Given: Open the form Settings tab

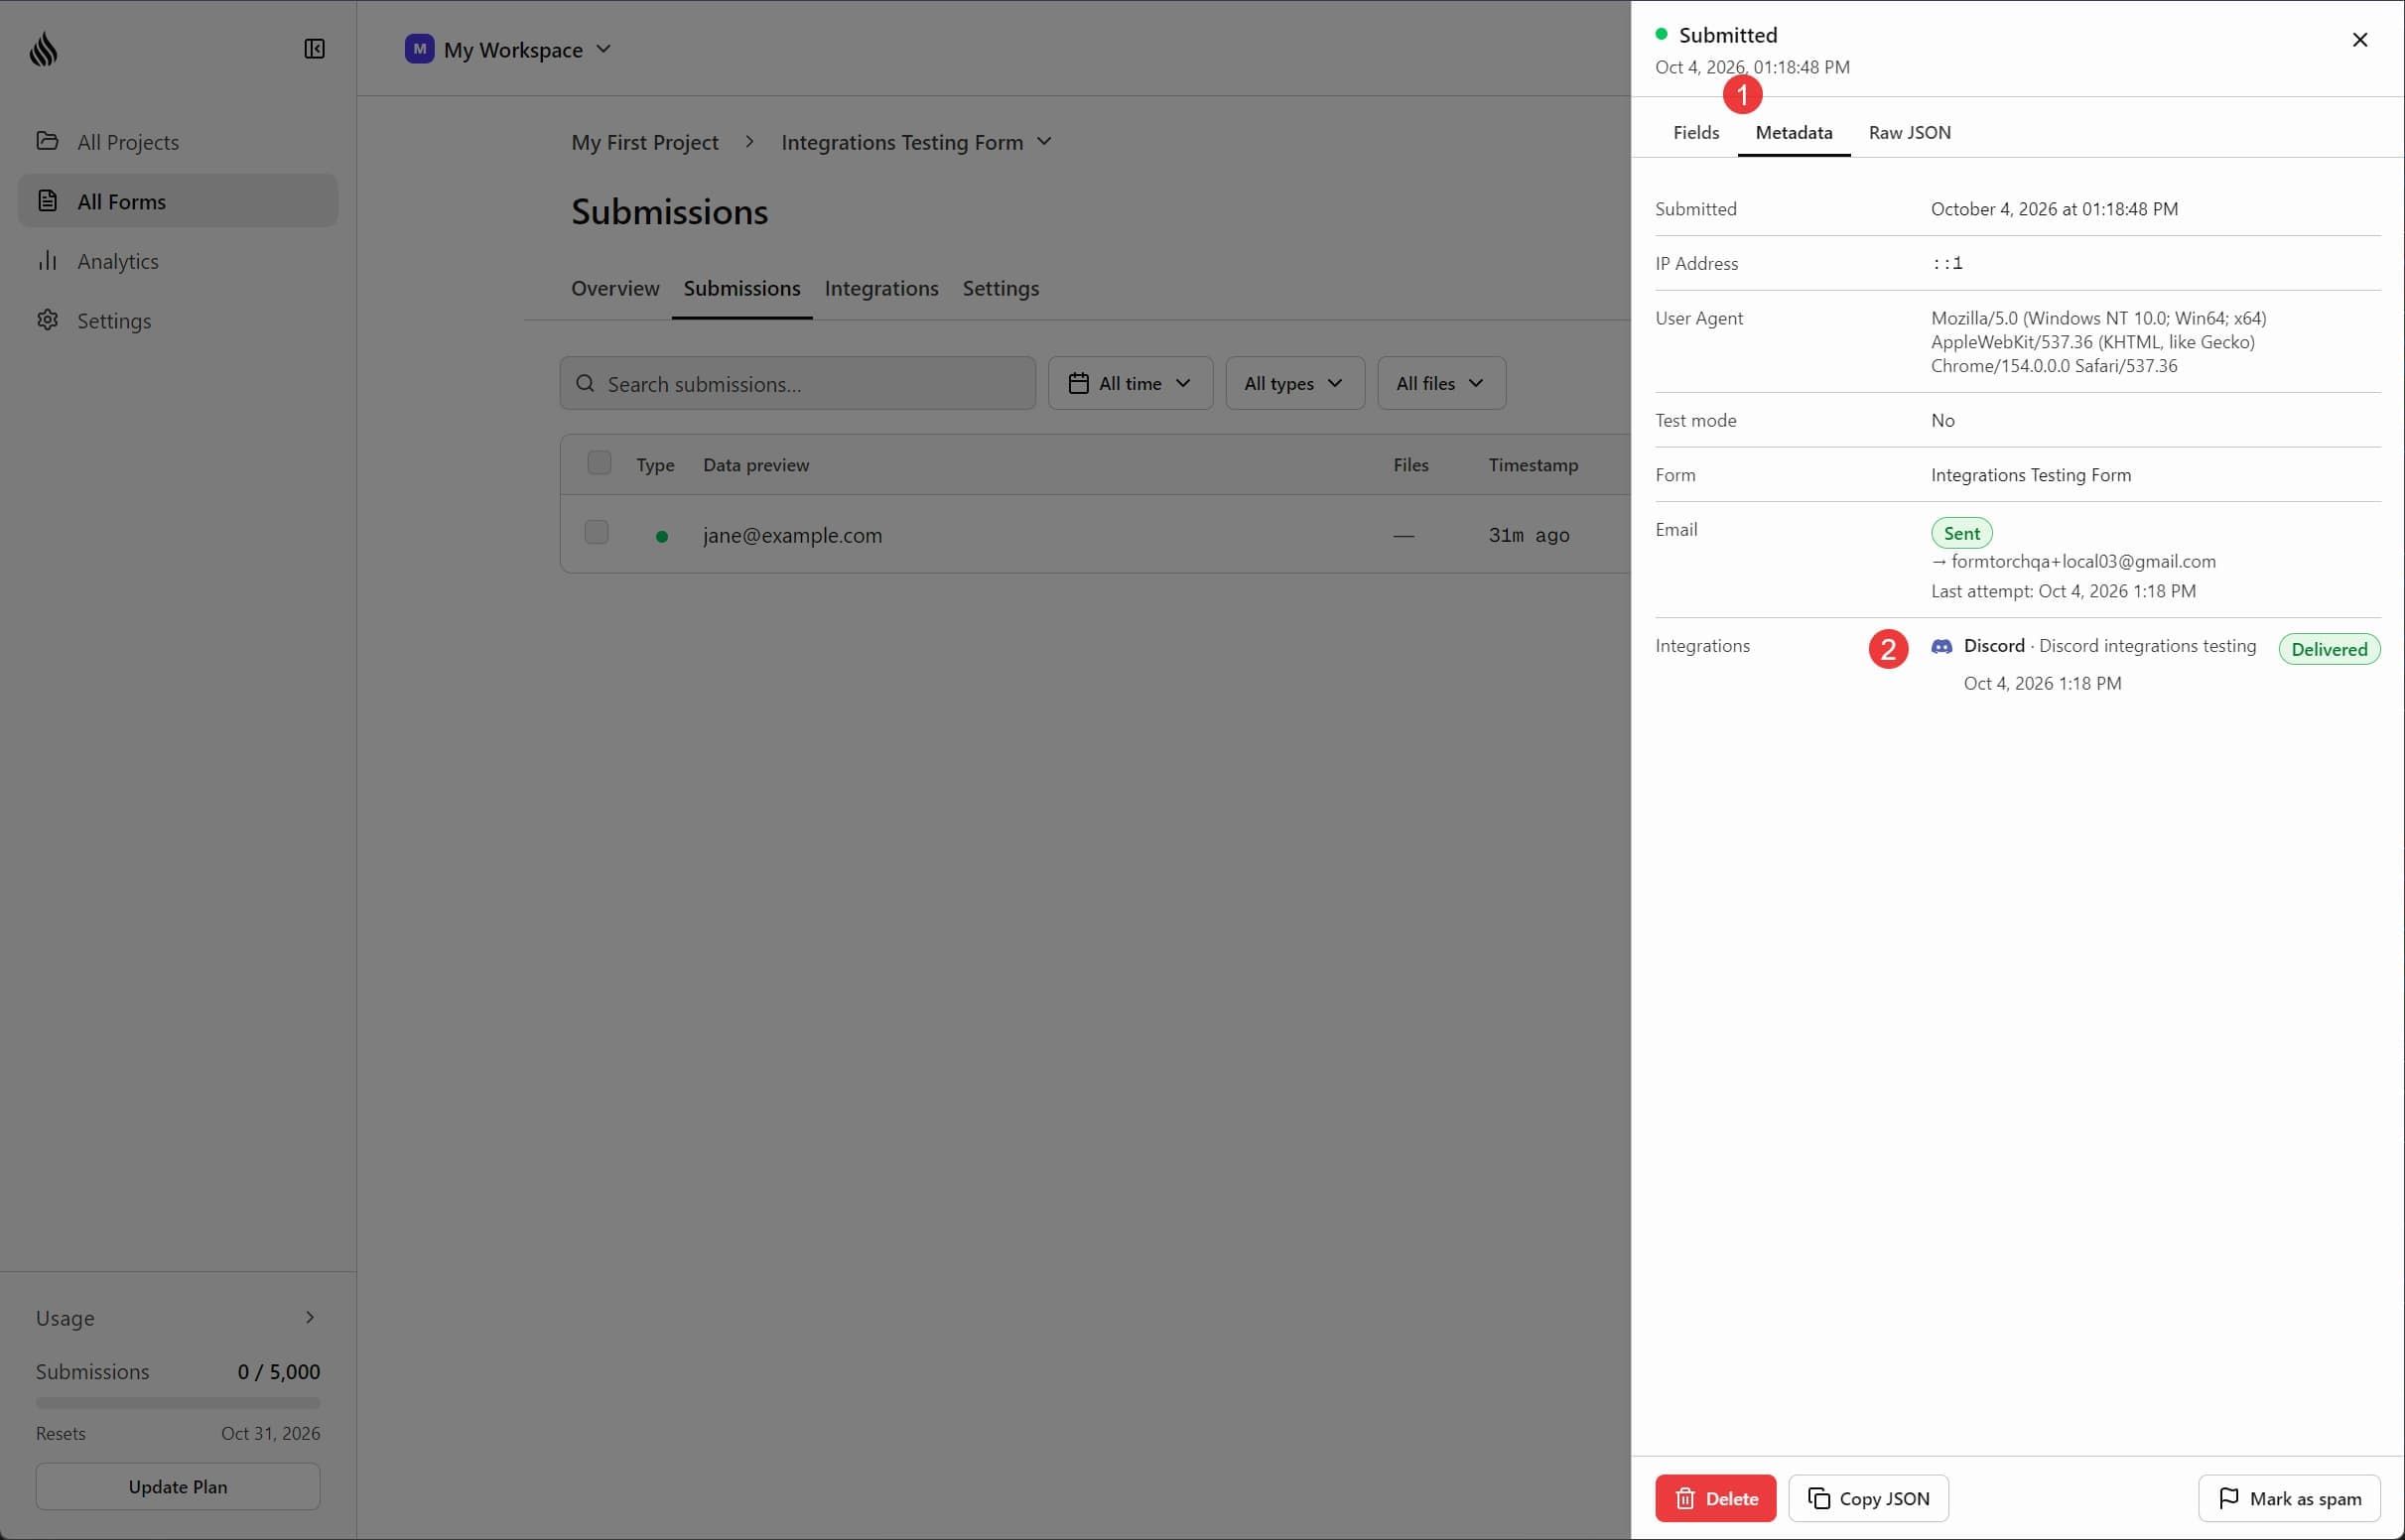Looking at the screenshot, I should point(1001,288).
